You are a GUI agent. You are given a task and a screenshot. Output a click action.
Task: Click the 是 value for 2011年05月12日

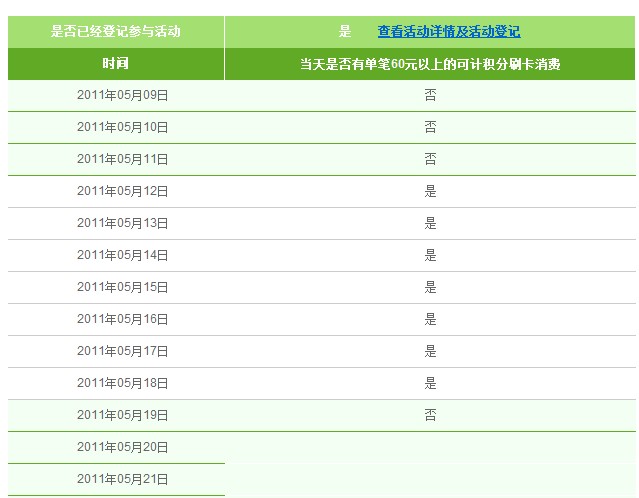[x=431, y=192]
